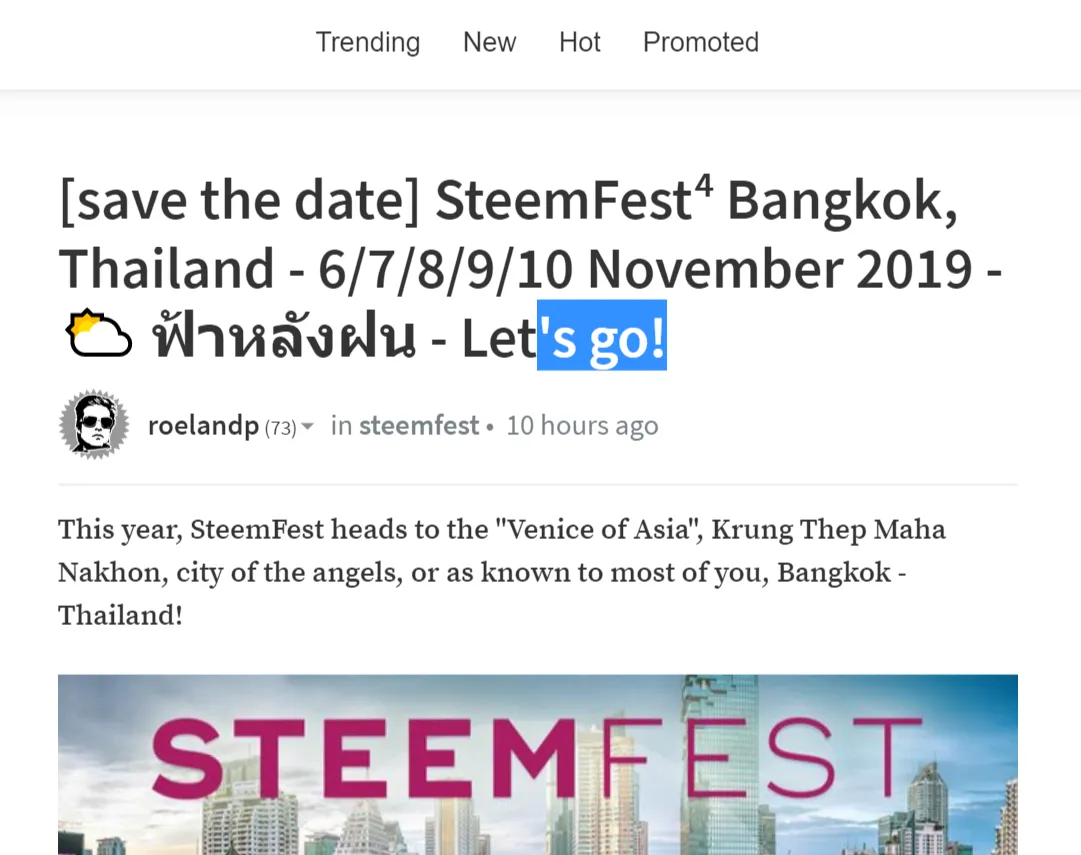Viewport: 1081px width, 855px height.
Task: Click the SteemFest banner image
Action: pyautogui.click(x=538, y=765)
